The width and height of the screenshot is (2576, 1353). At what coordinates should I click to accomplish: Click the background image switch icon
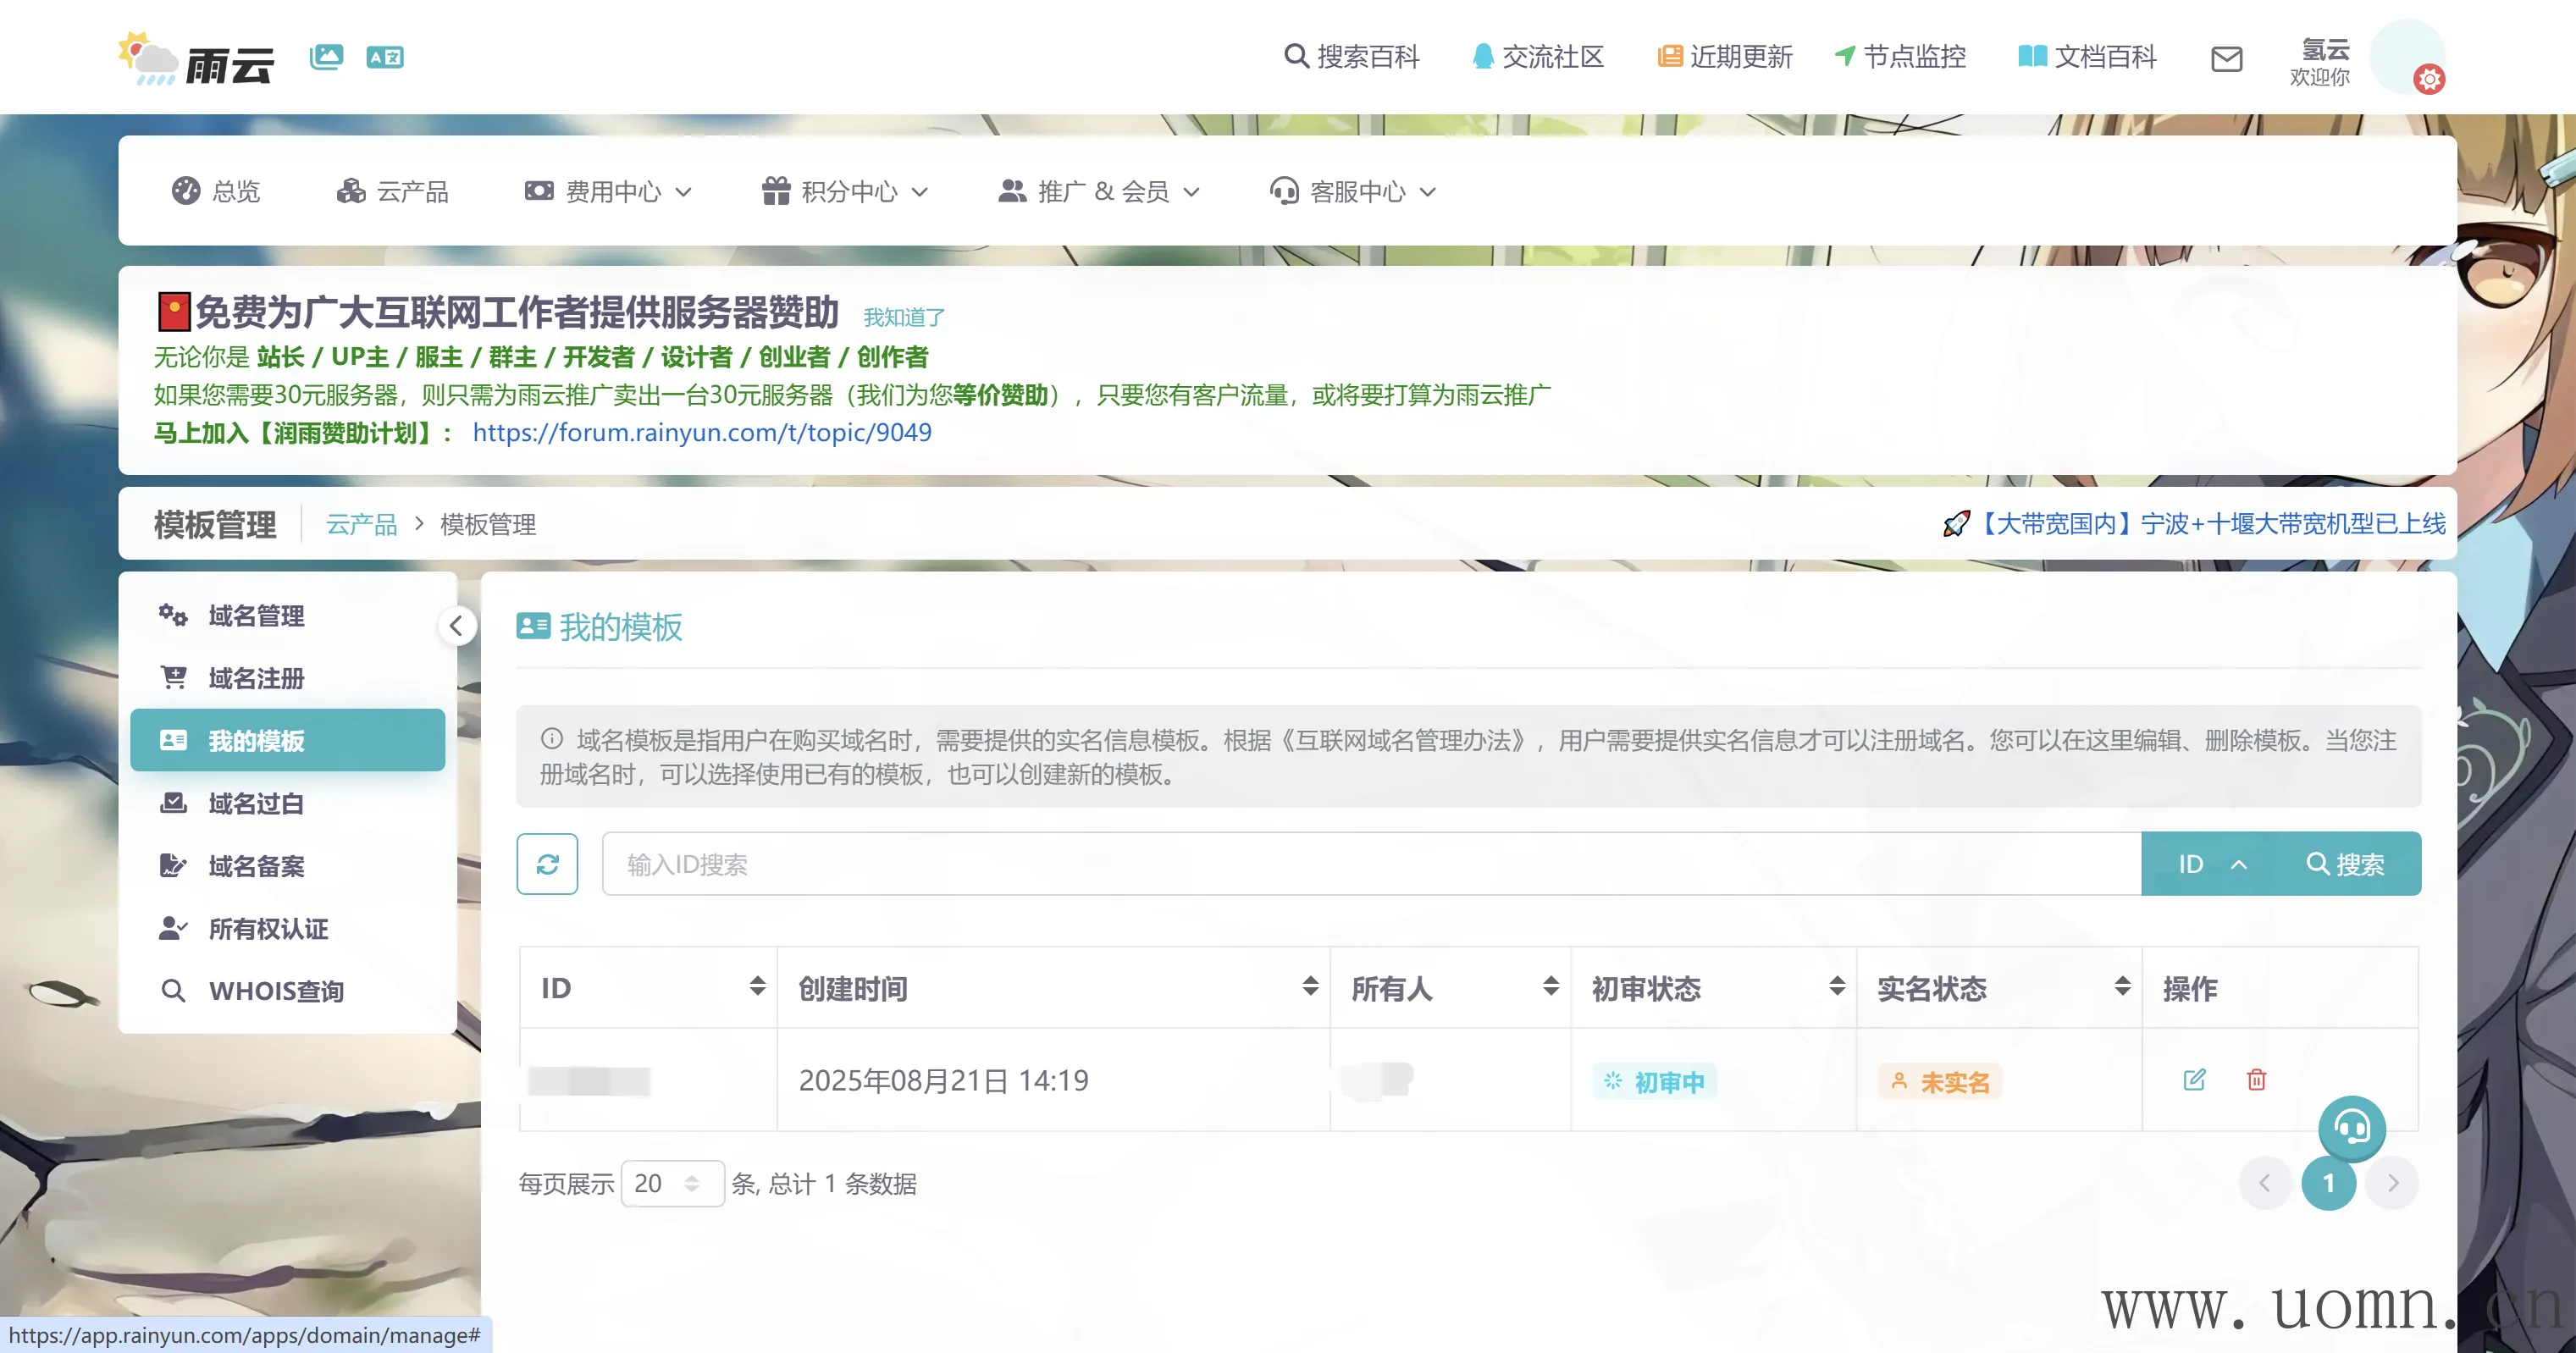(326, 57)
